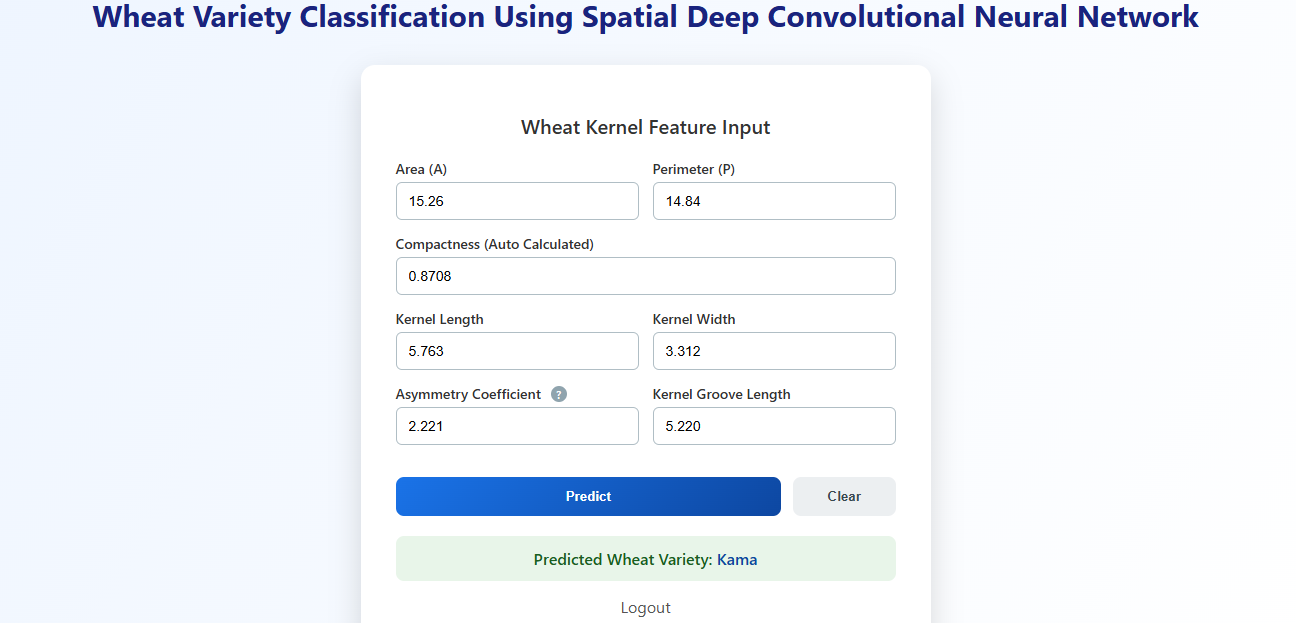1296x623 pixels.
Task: Click the Wheat Variety Classification page title
Action: pyautogui.click(x=646, y=17)
